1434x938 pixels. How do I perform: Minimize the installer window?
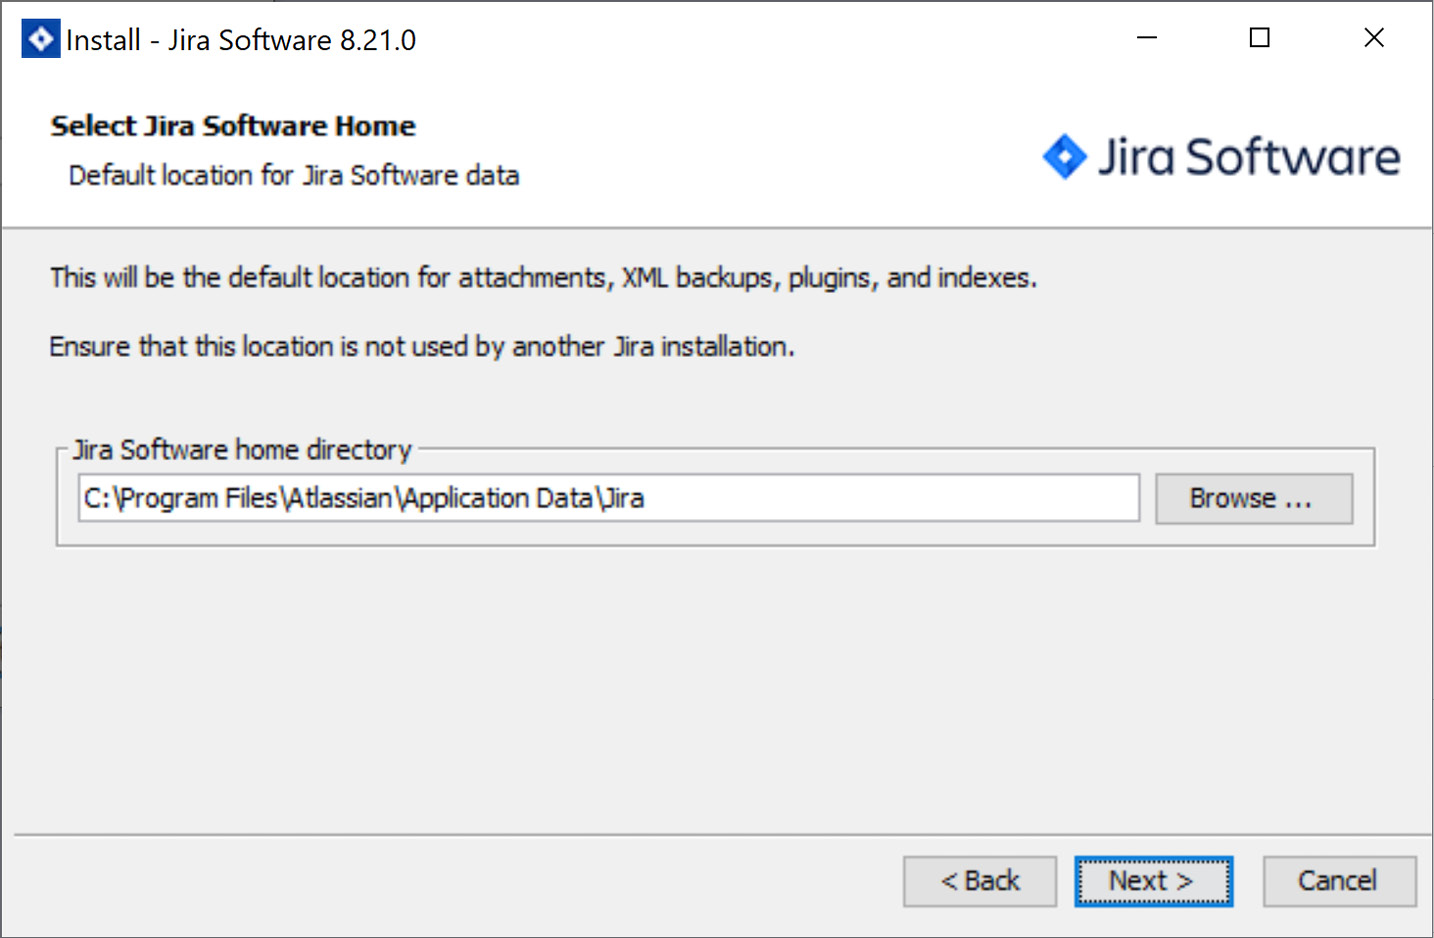1146,37
